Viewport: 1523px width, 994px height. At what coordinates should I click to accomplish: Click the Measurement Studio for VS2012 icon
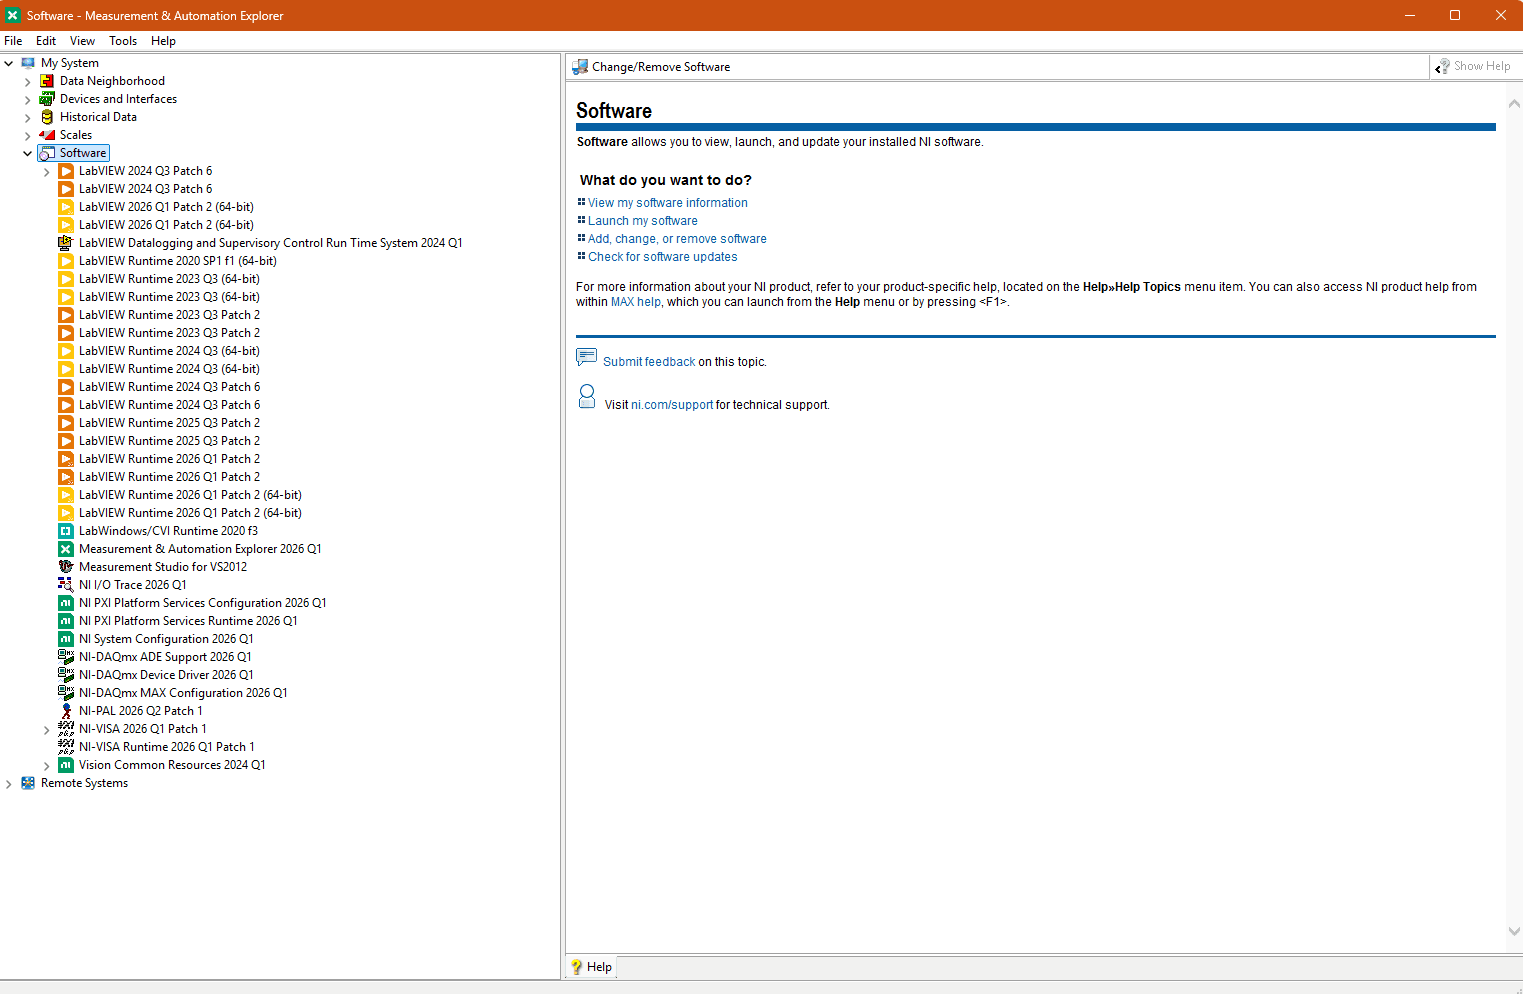click(66, 567)
